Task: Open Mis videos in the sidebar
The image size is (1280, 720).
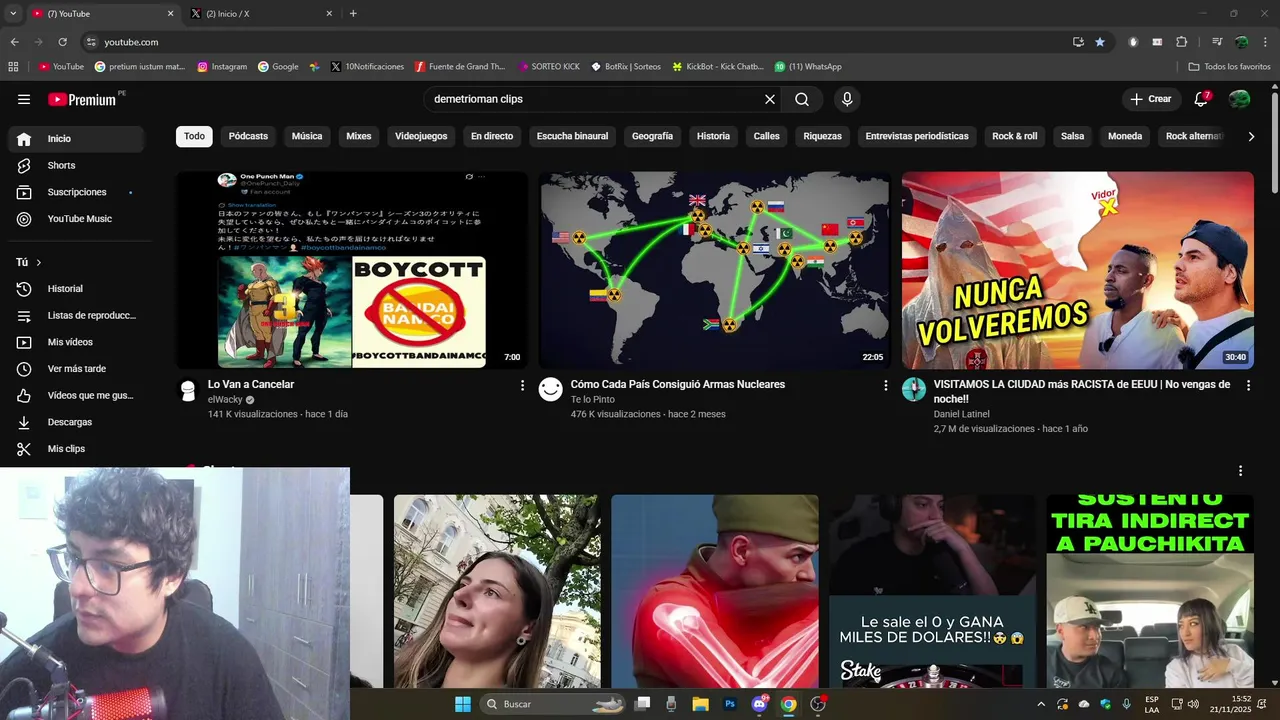Action: point(76,342)
